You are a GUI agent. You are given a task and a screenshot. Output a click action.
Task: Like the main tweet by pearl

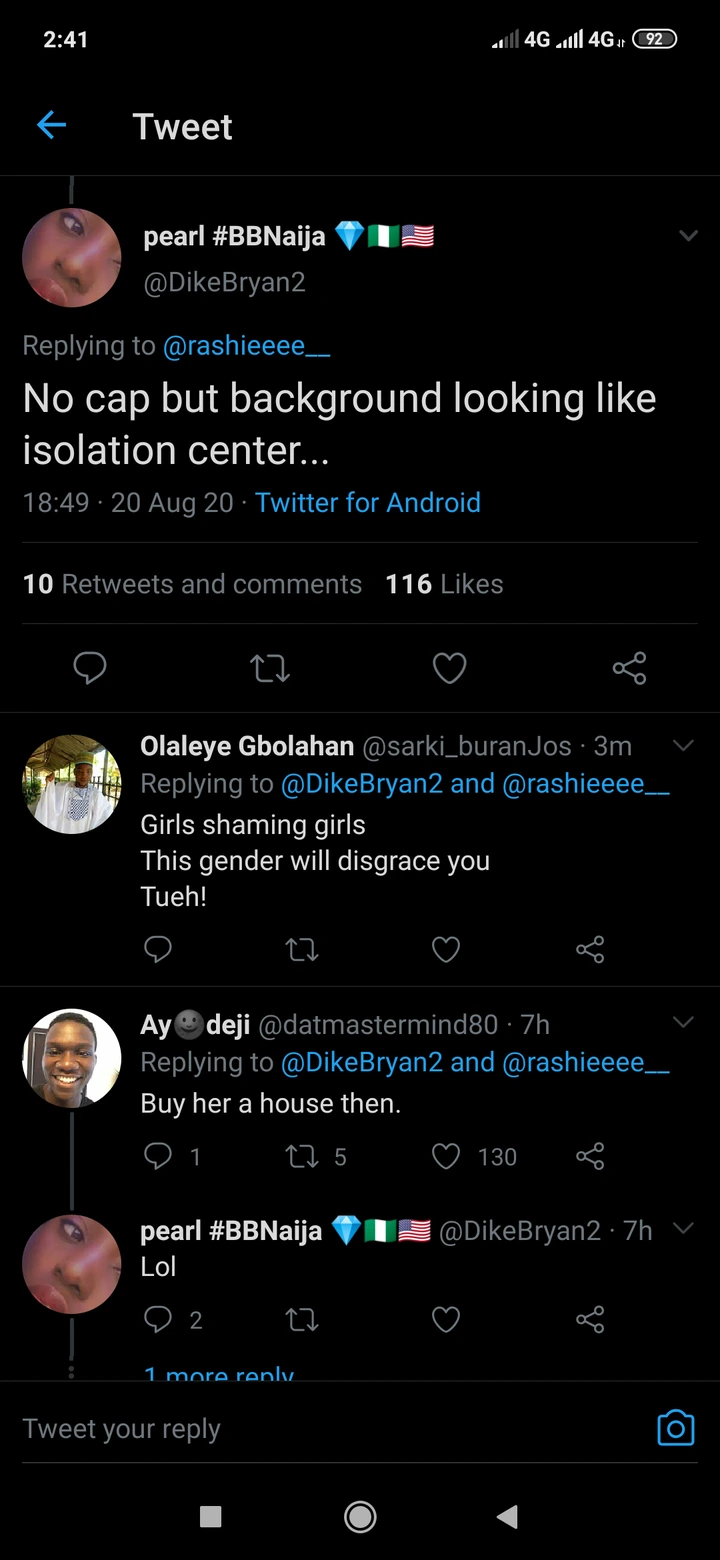pos(449,667)
